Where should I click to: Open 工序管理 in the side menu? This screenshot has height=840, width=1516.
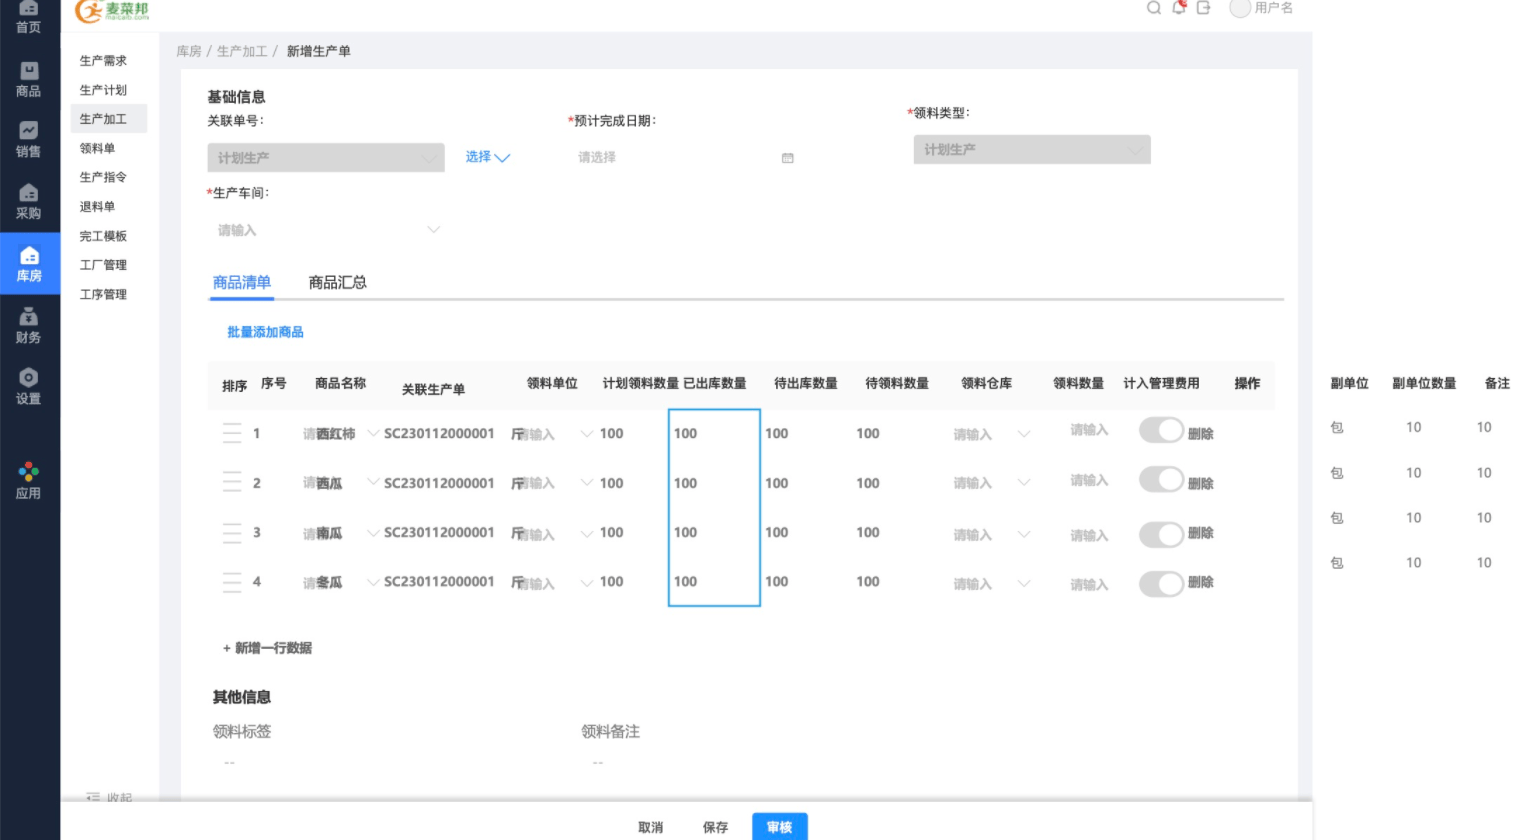[103, 294]
